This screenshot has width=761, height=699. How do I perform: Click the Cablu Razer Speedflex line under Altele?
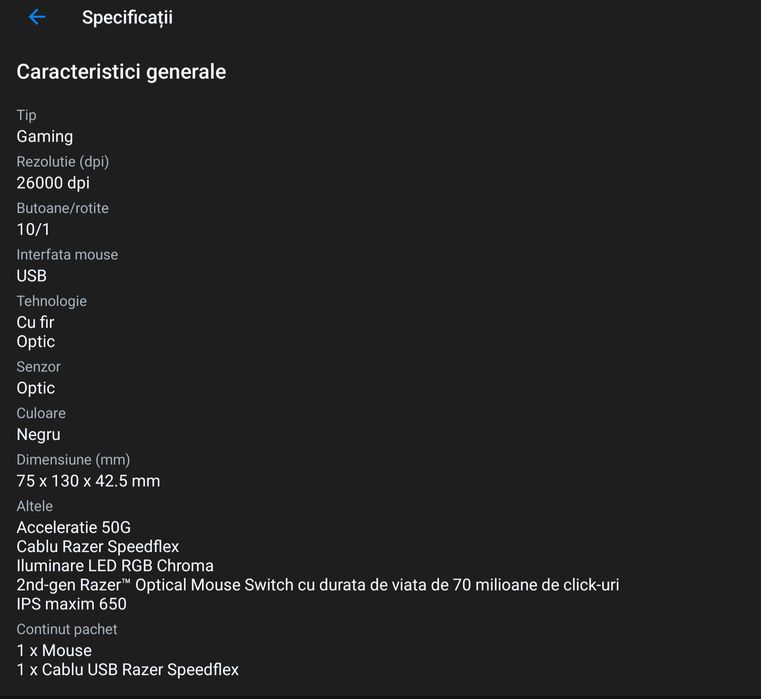(x=98, y=546)
